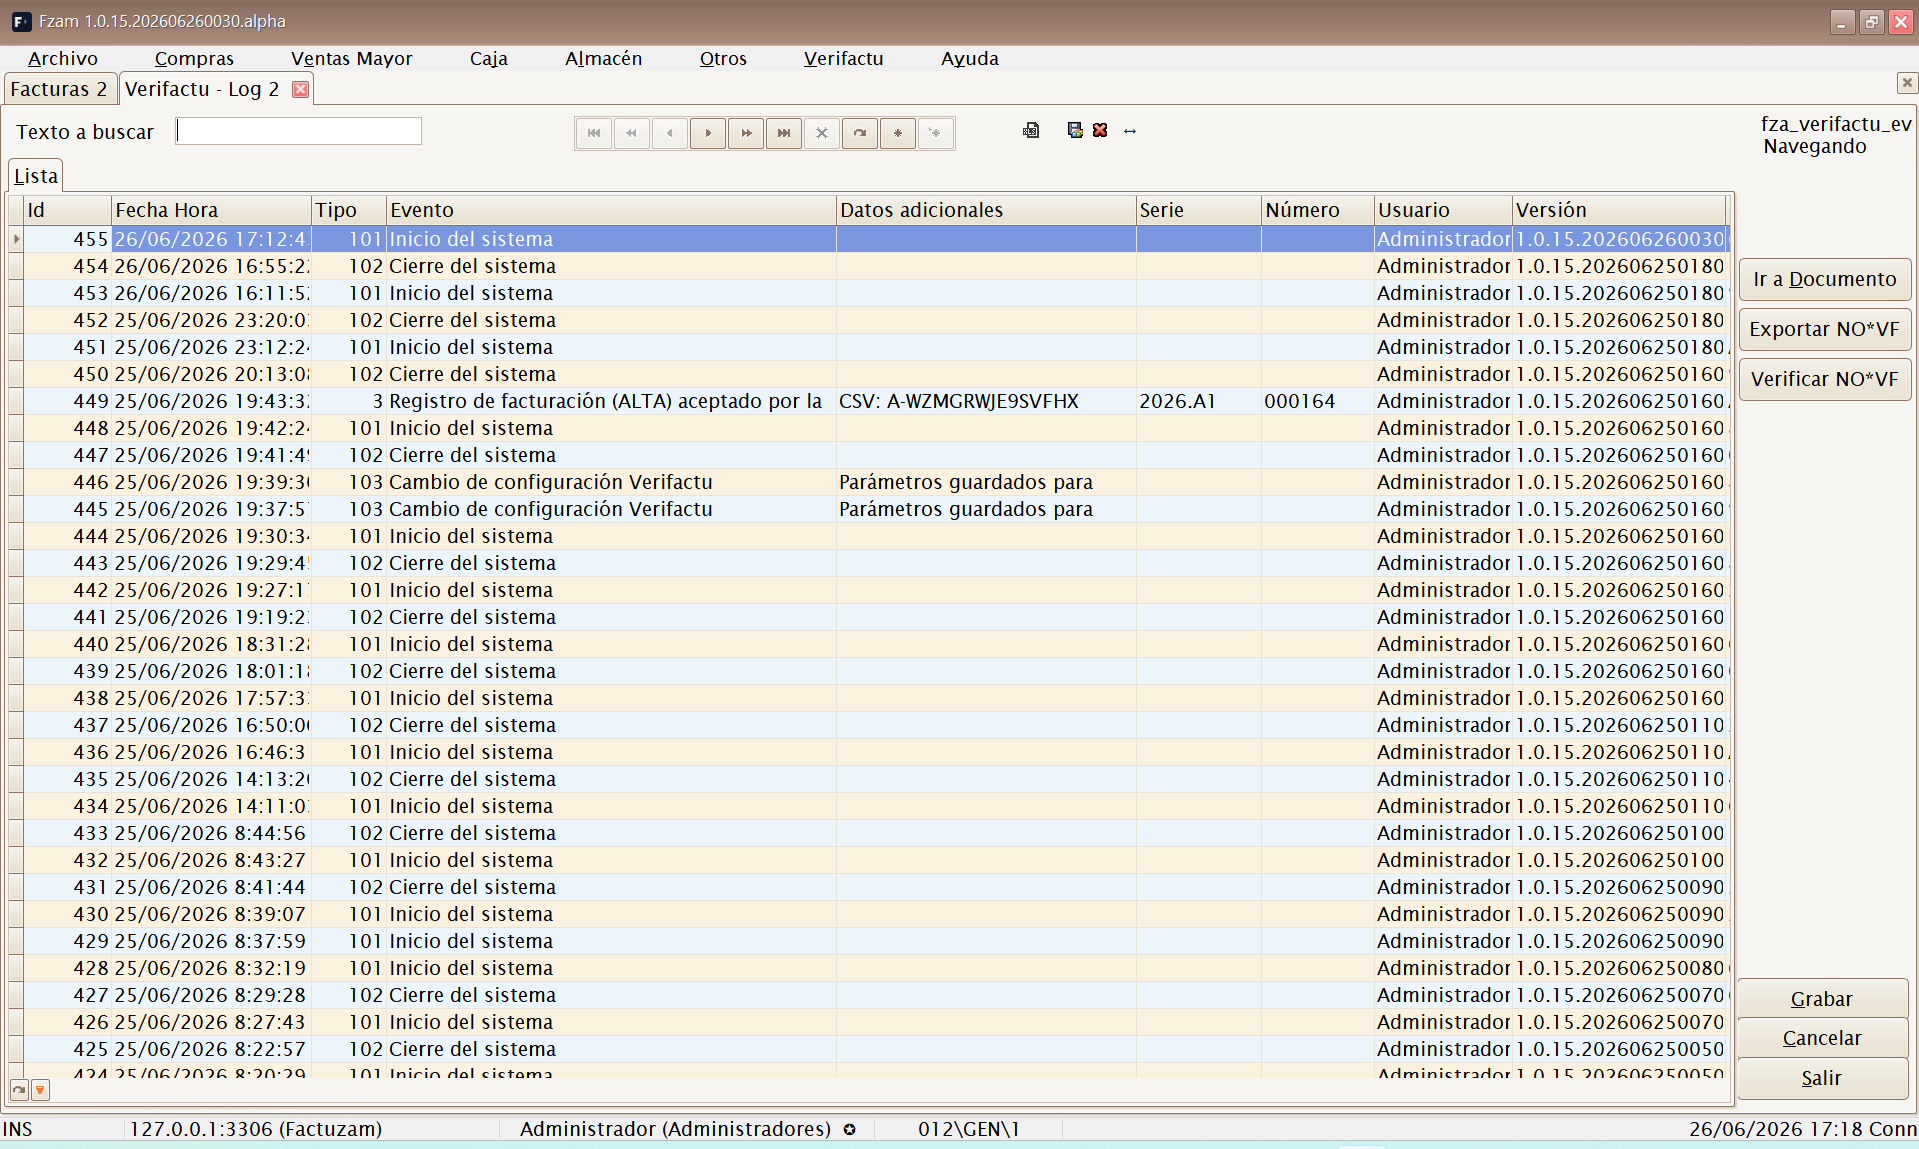Click the small refresh icon below grid
This screenshot has width=1919, height=1149.
click(x=19, y=1090)
